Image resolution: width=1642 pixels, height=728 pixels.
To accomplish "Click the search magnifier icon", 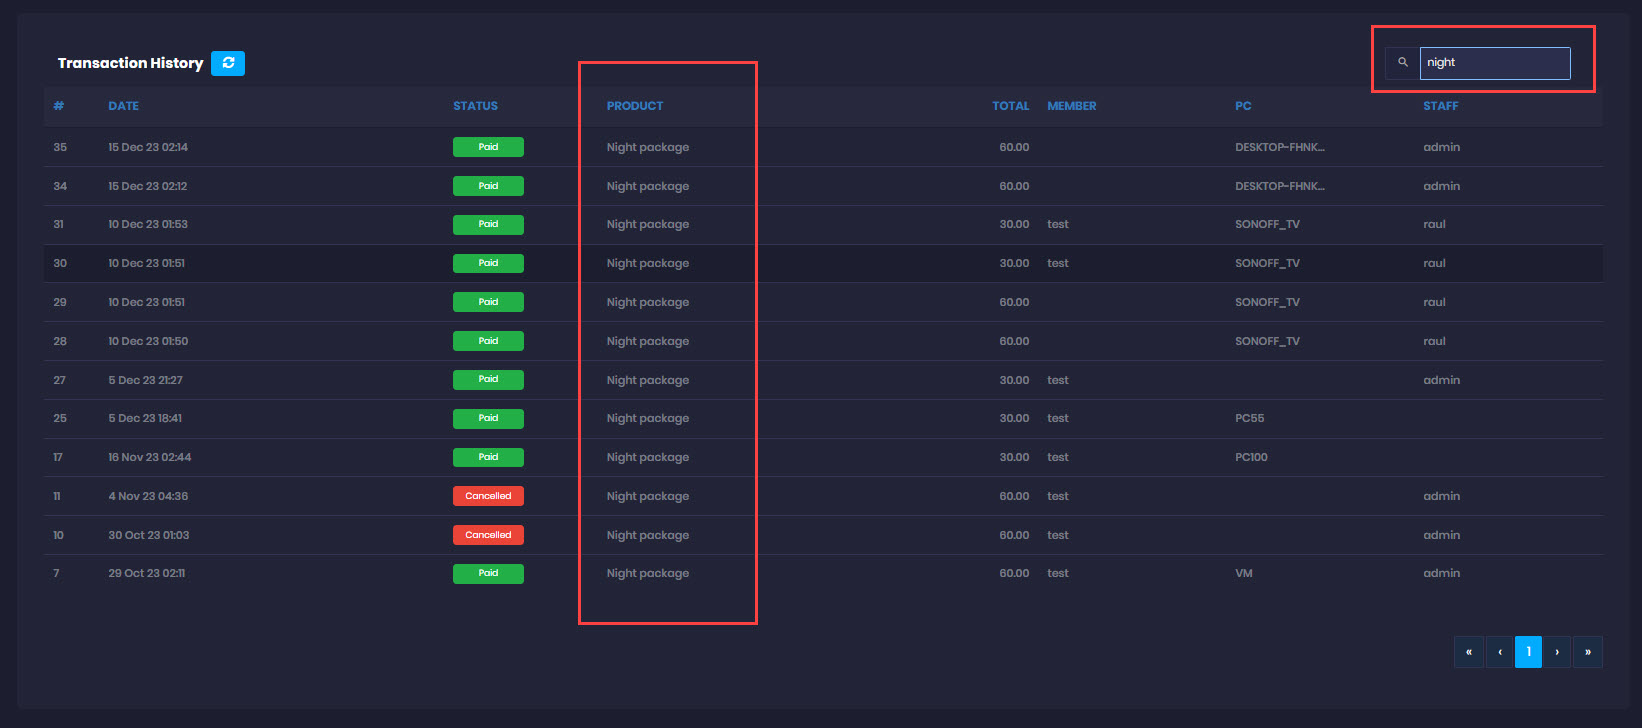I will 1402,63.
